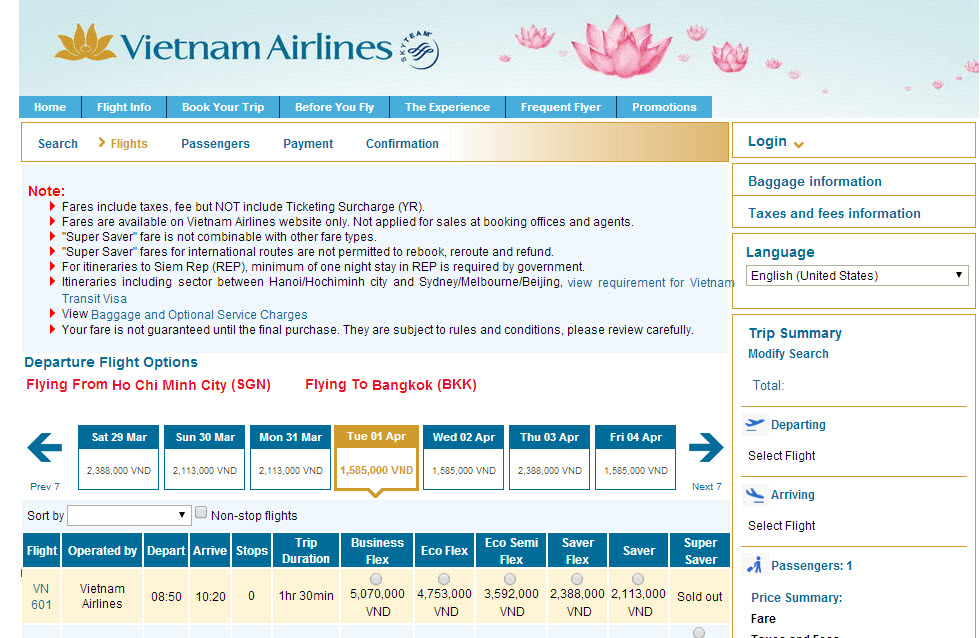
Task: Open the Book Your Trip menu
Action: [x=223, y=107]
